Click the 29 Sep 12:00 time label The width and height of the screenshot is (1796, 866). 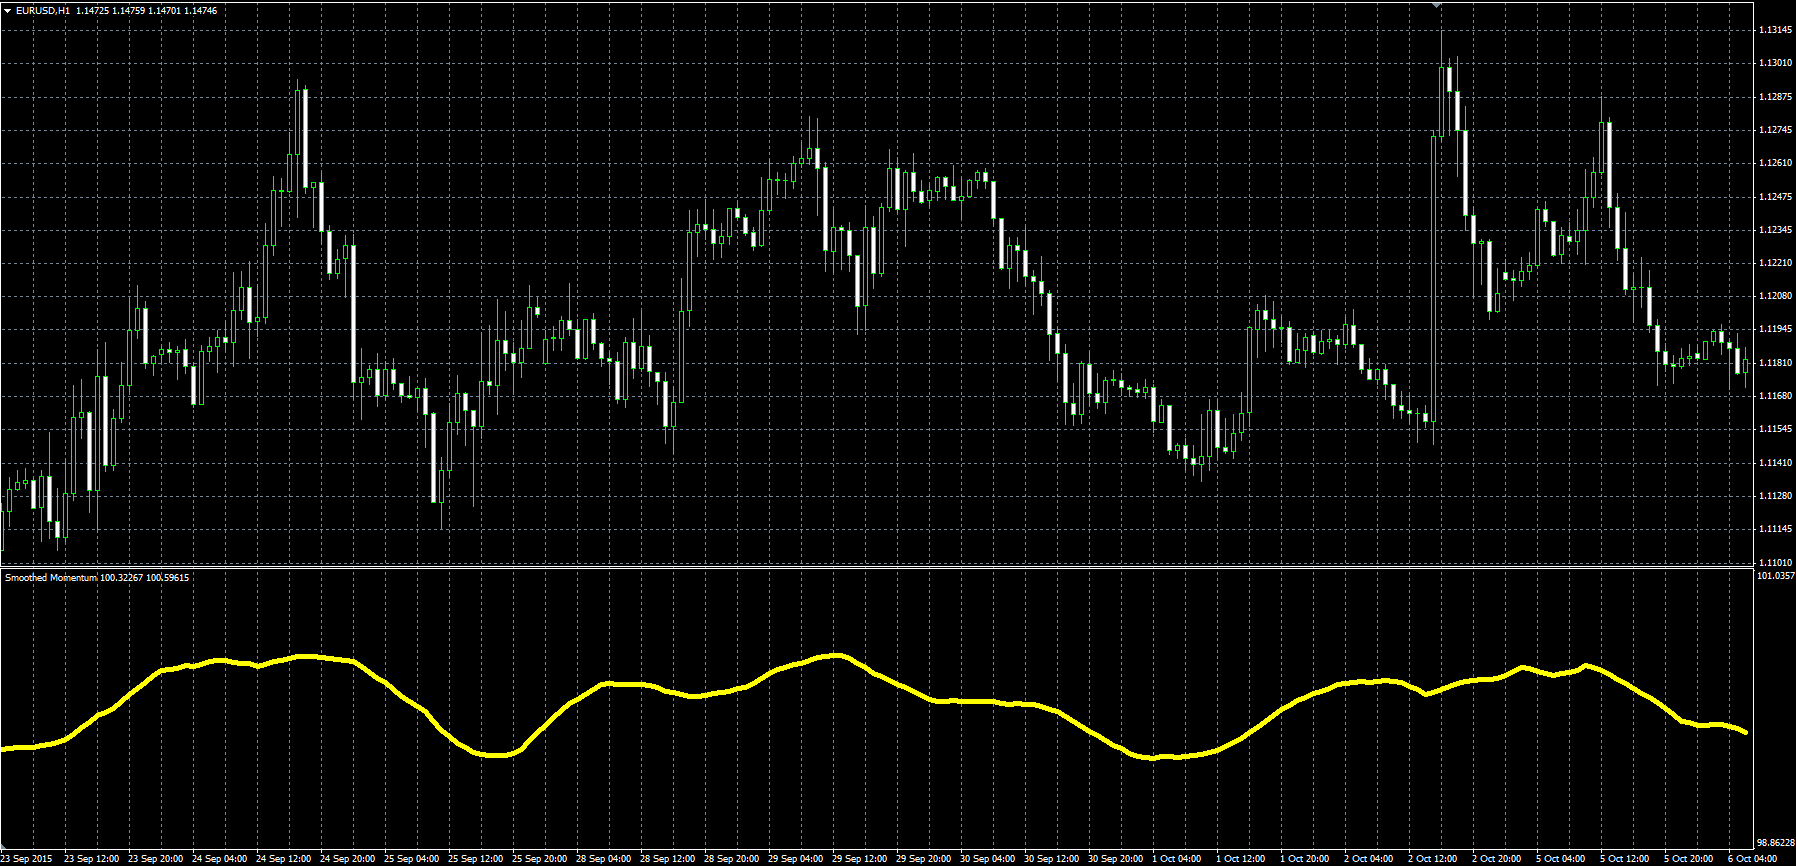click(x=860, y=859)
